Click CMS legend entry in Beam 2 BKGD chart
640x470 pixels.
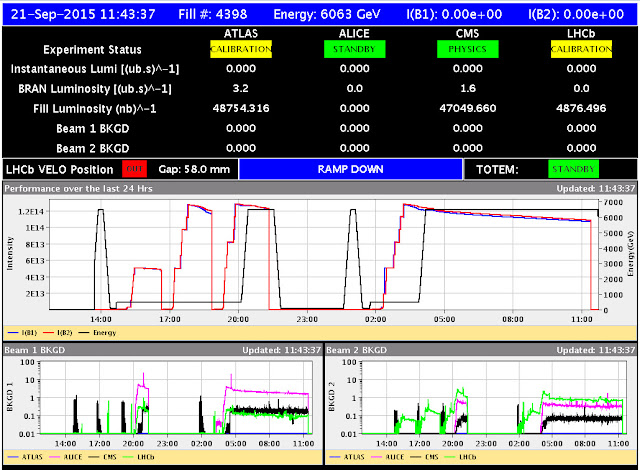click(x=424, y=457)
